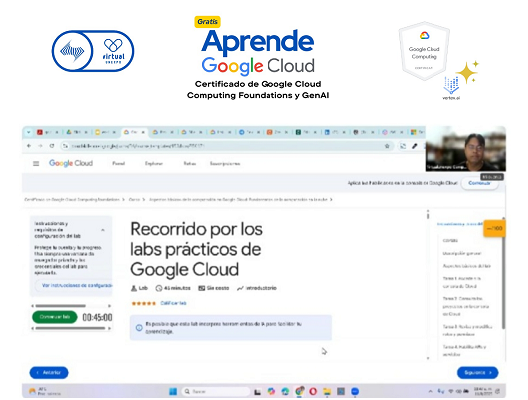Show hidden tray icons chevron
The width and height of the screenshot is (528, 400).
coord(430,391)
